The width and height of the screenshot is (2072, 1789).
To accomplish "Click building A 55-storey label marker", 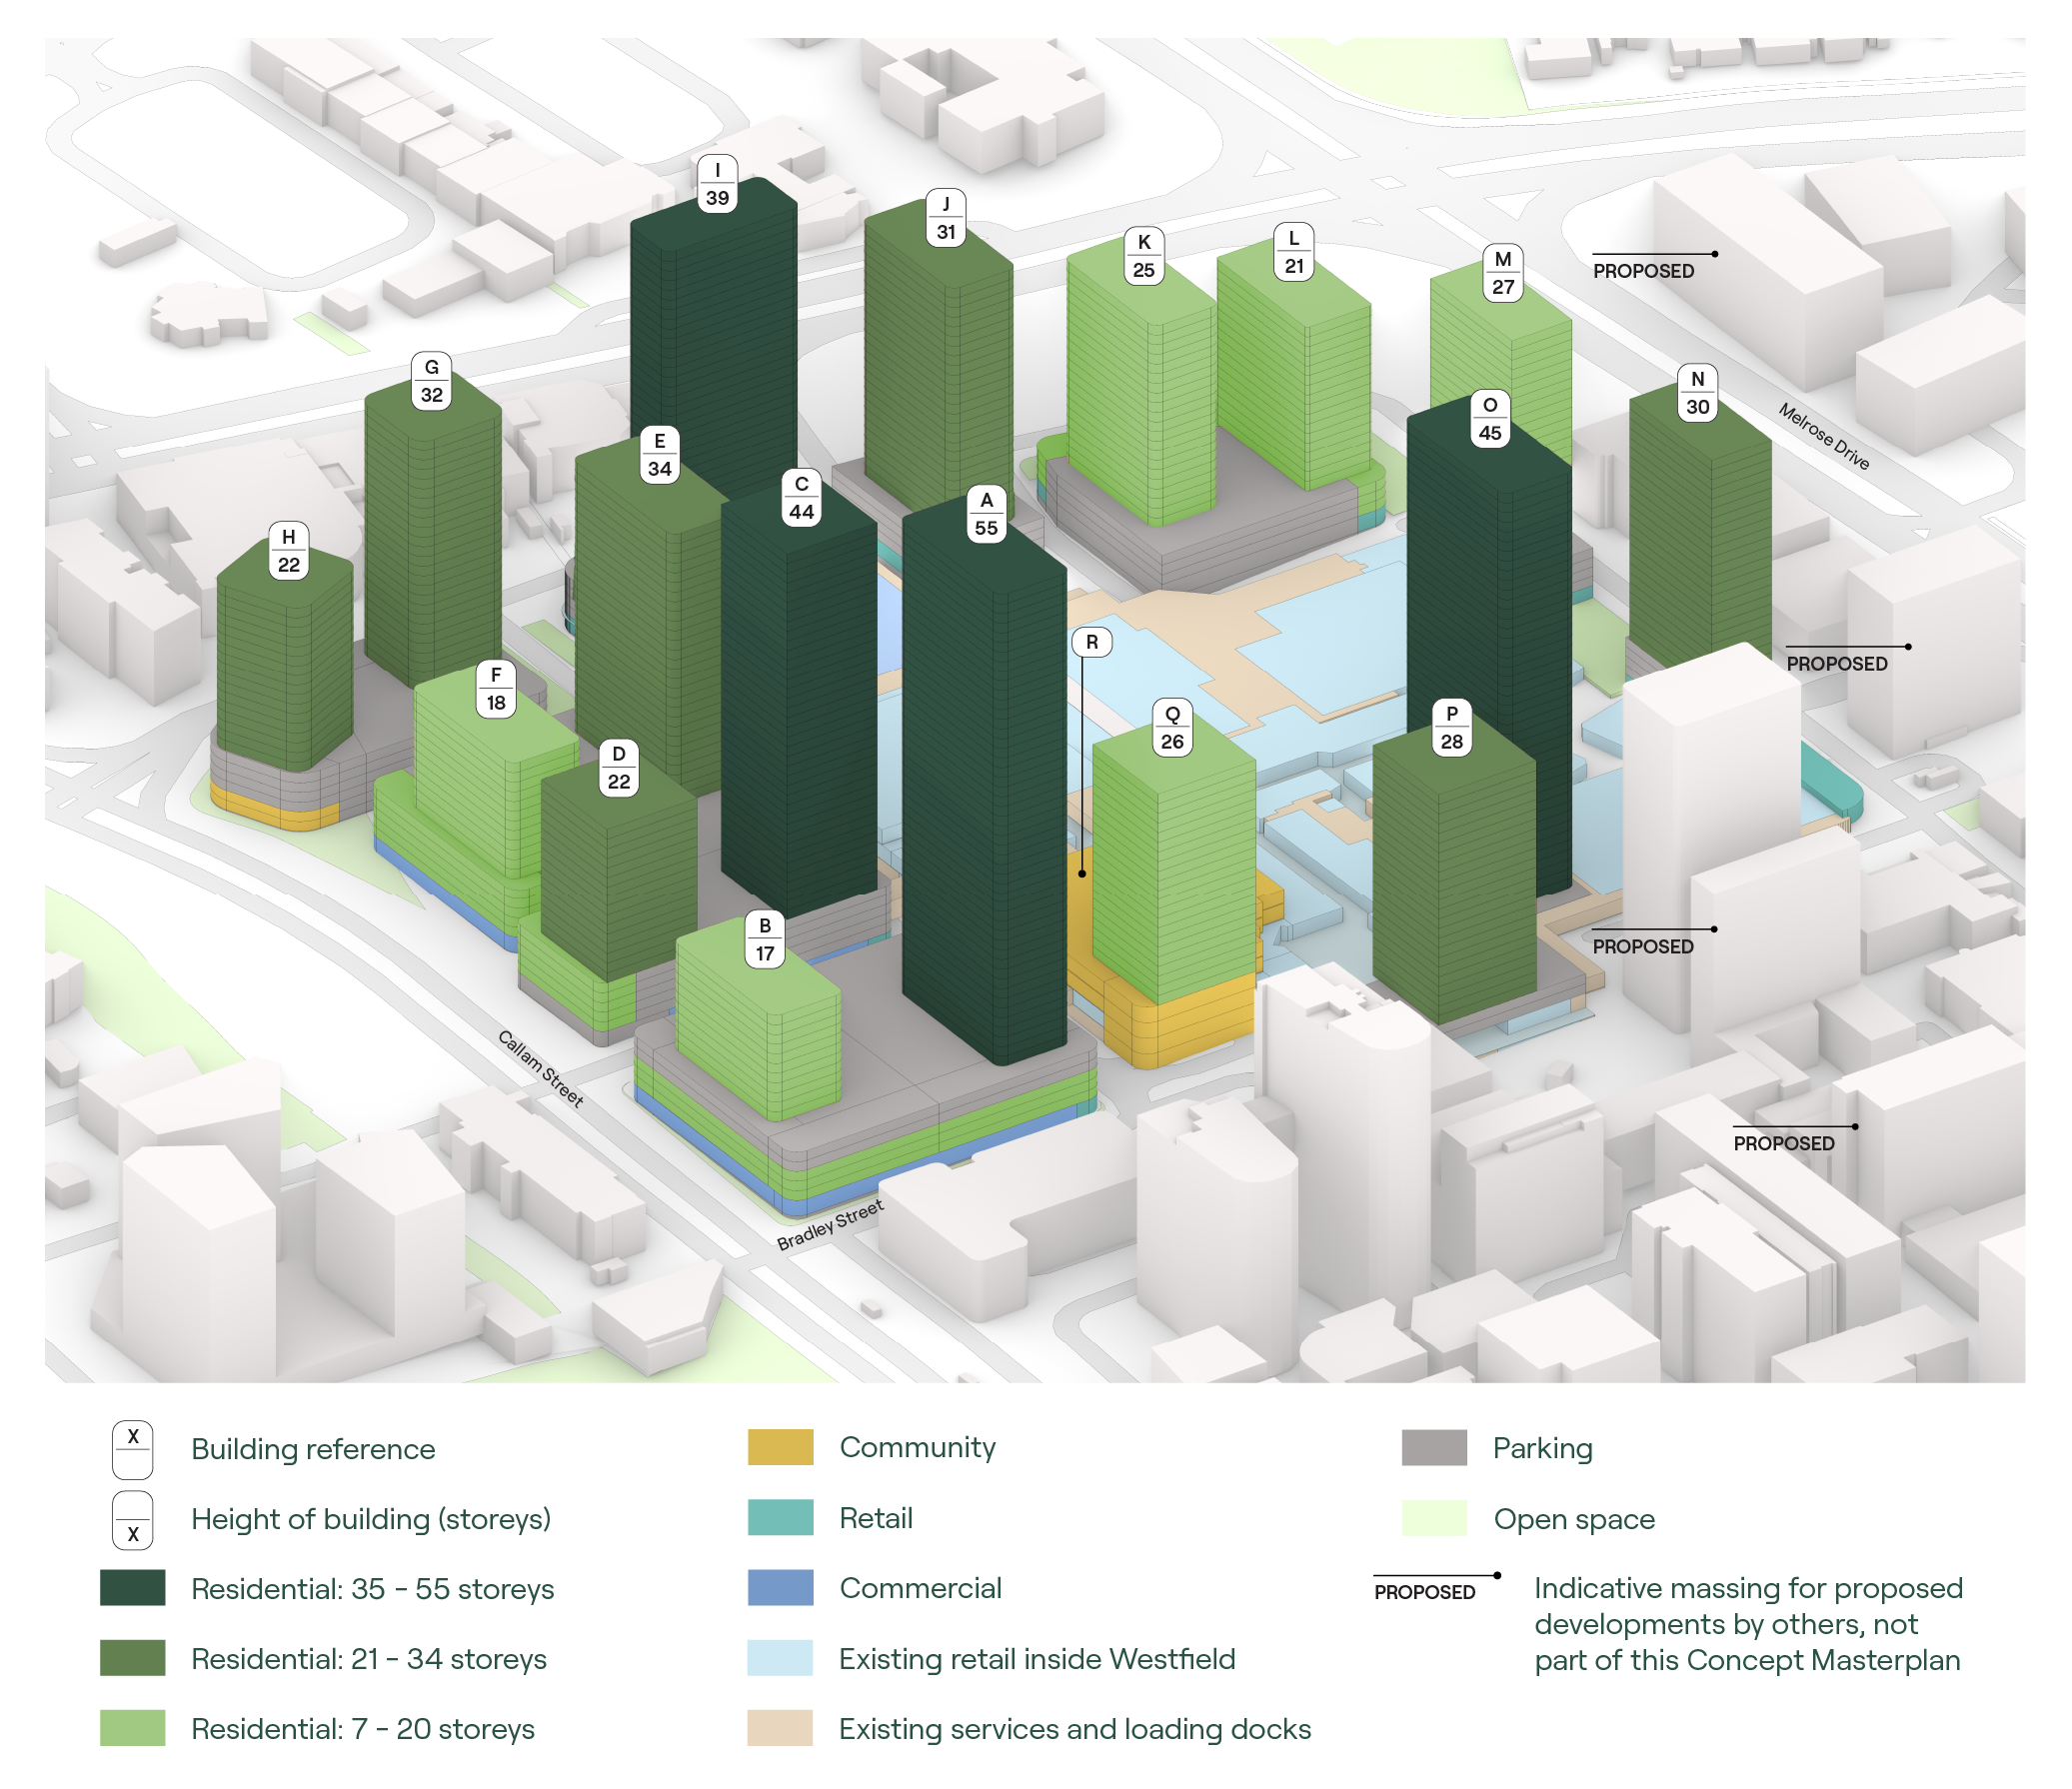I will (x=986, y=514).
